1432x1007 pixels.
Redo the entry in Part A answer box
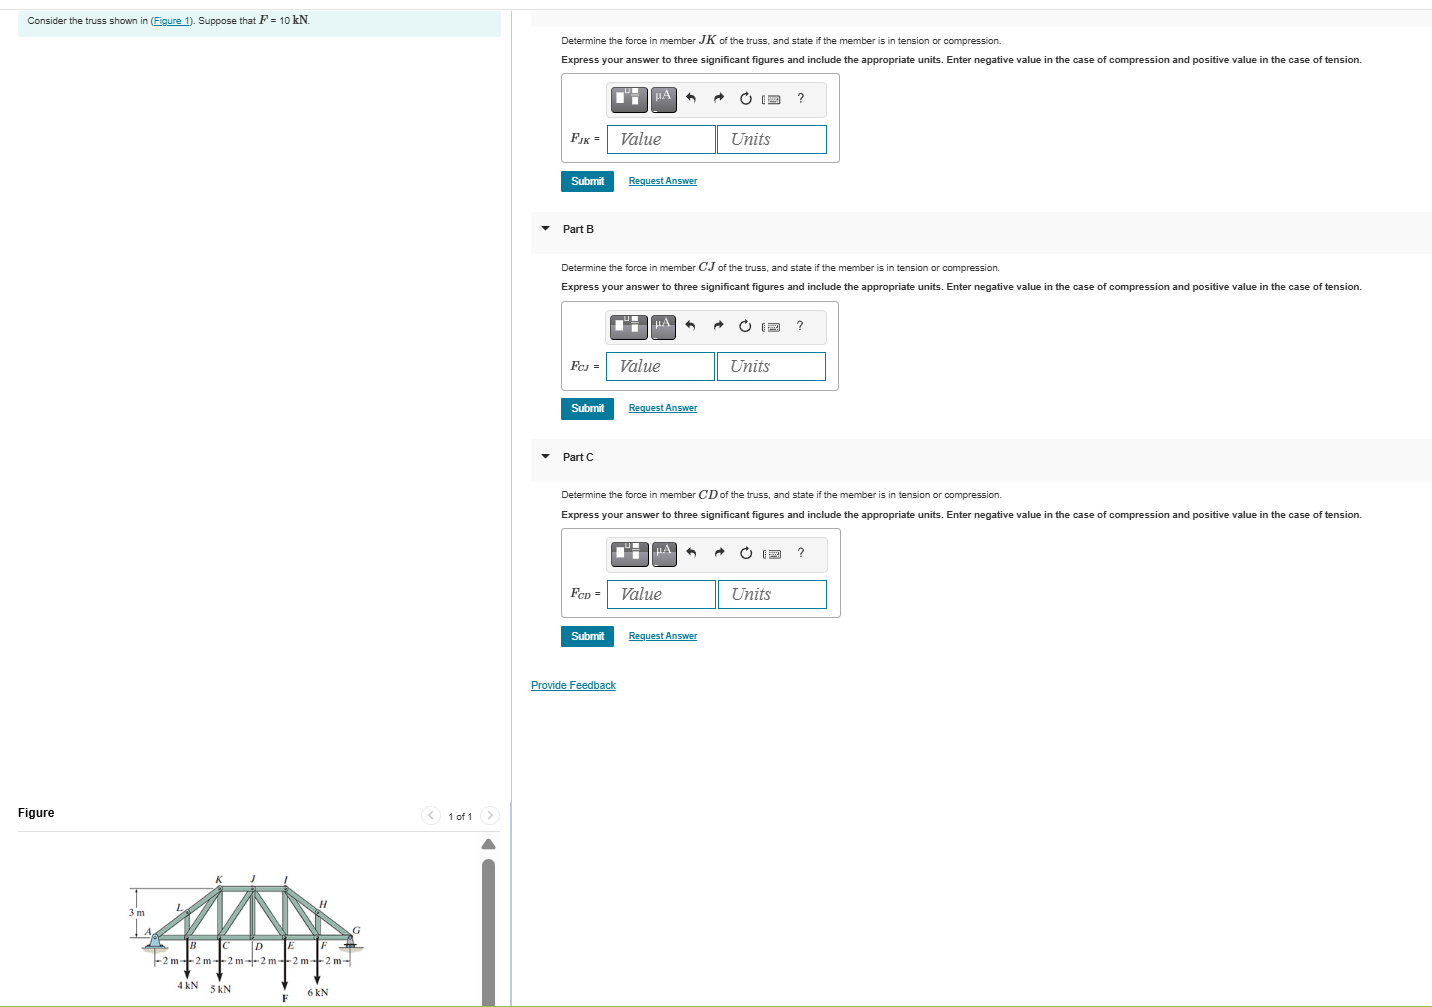coord(719,99)
